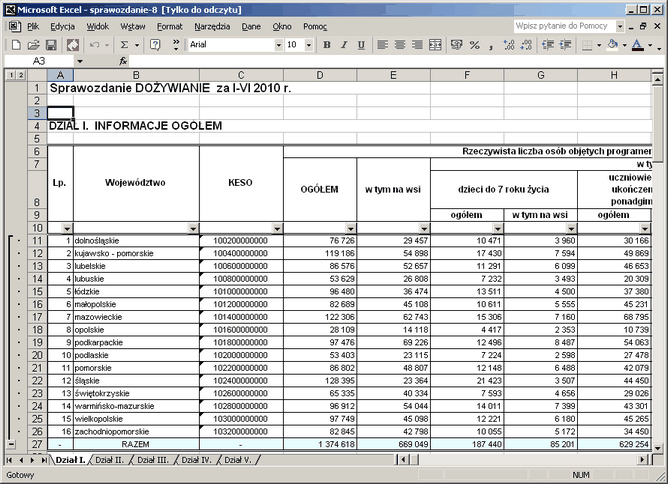Click the Open file folder icon
Viewport: 668px width, 484px height.
34,45
